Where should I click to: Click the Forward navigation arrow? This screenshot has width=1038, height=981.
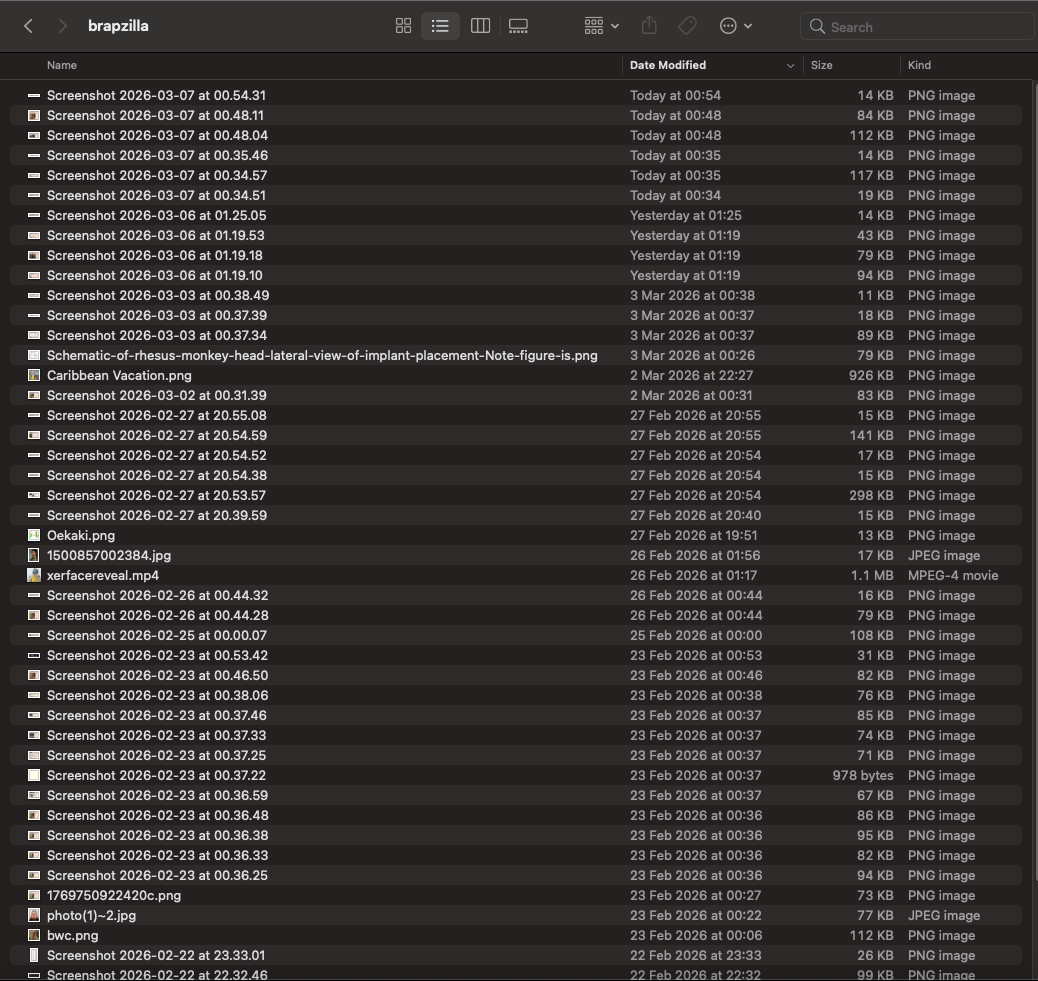pos(62,26)
